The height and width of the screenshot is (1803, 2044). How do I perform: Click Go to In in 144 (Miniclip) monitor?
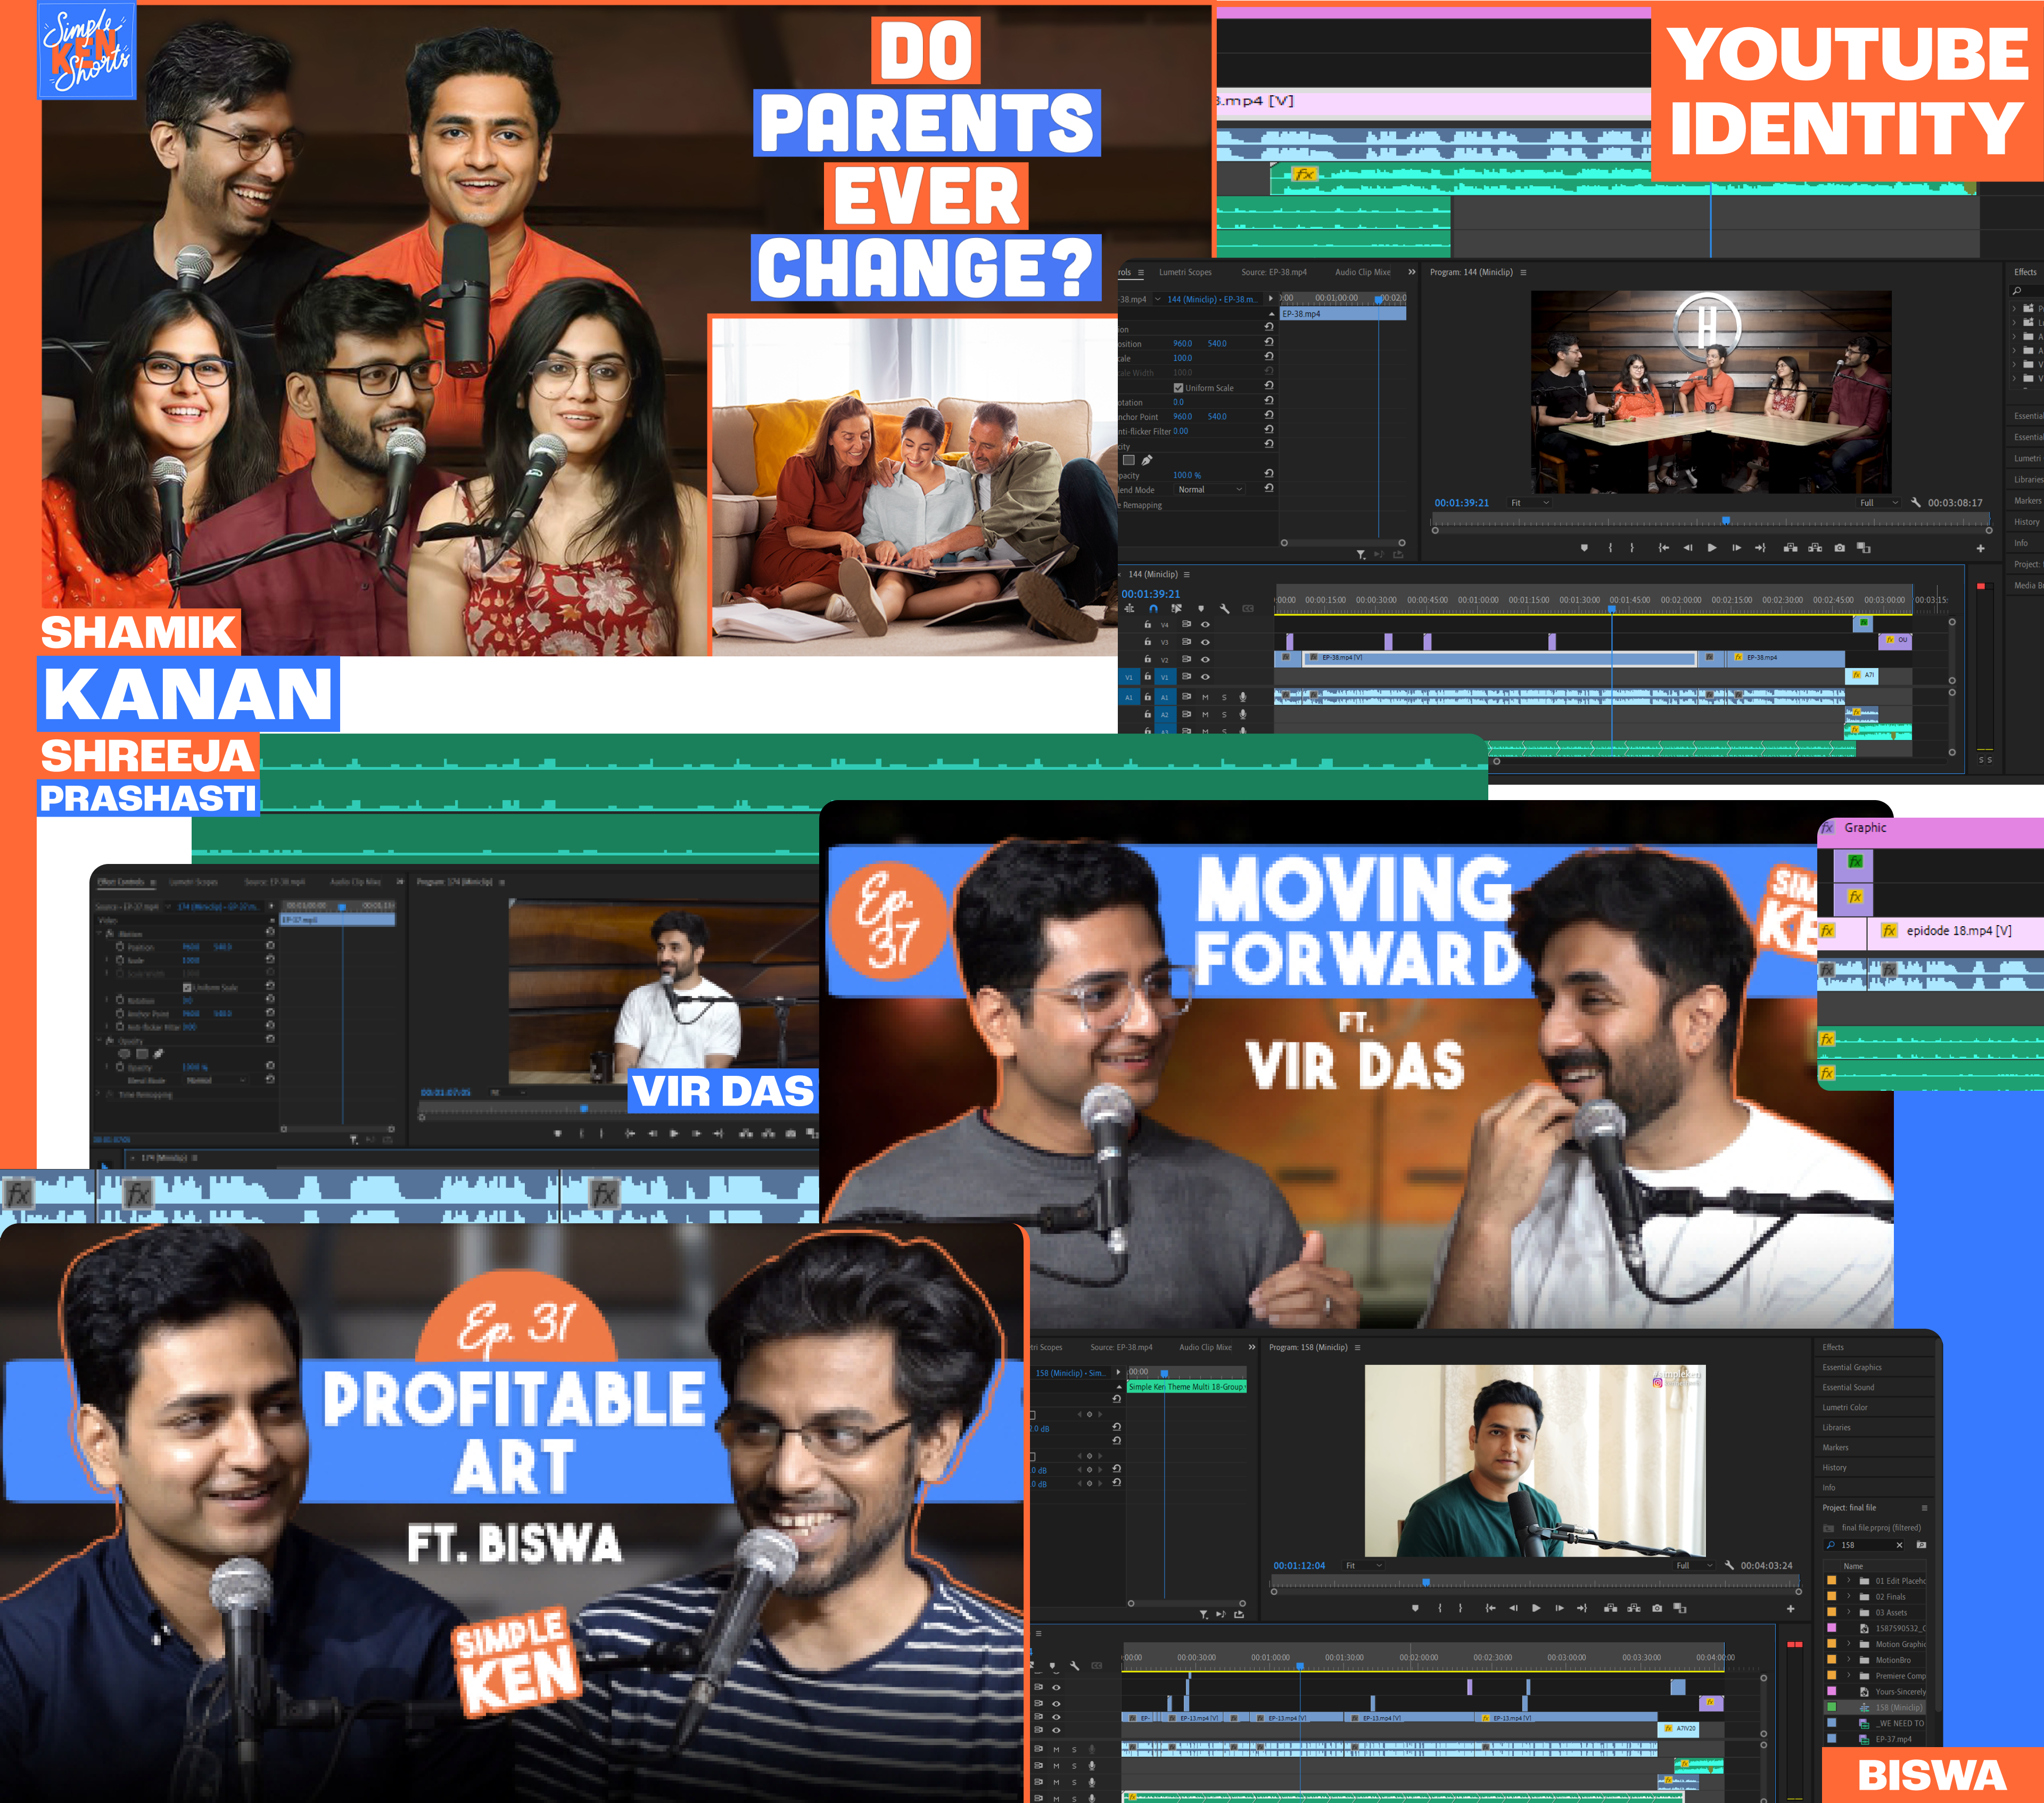point(1663,548)
